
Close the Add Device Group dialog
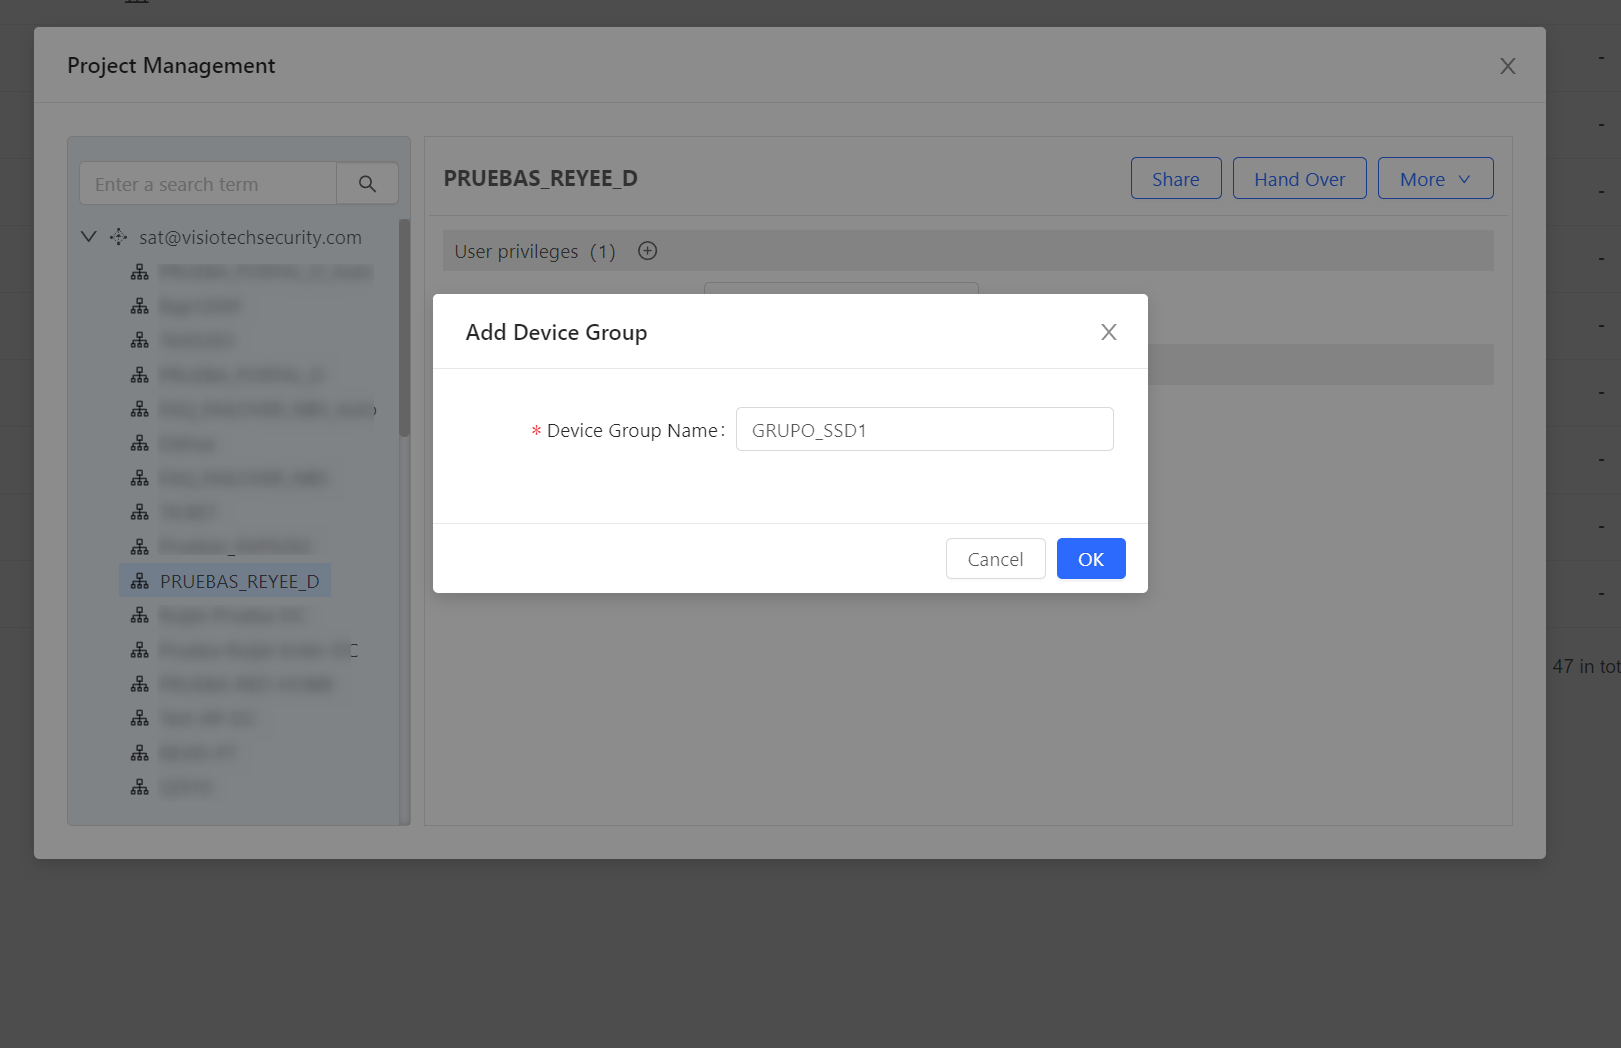[x=1108, y=332]
